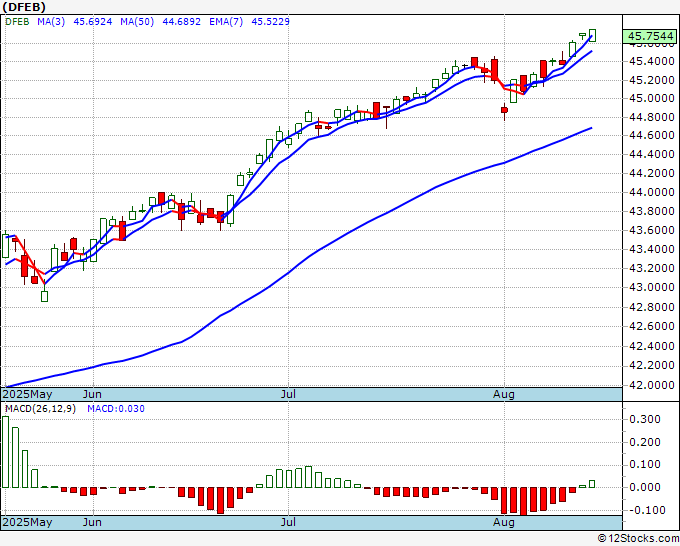
Task: Click the 43.0000 price axis label
Action: [652, 287]
